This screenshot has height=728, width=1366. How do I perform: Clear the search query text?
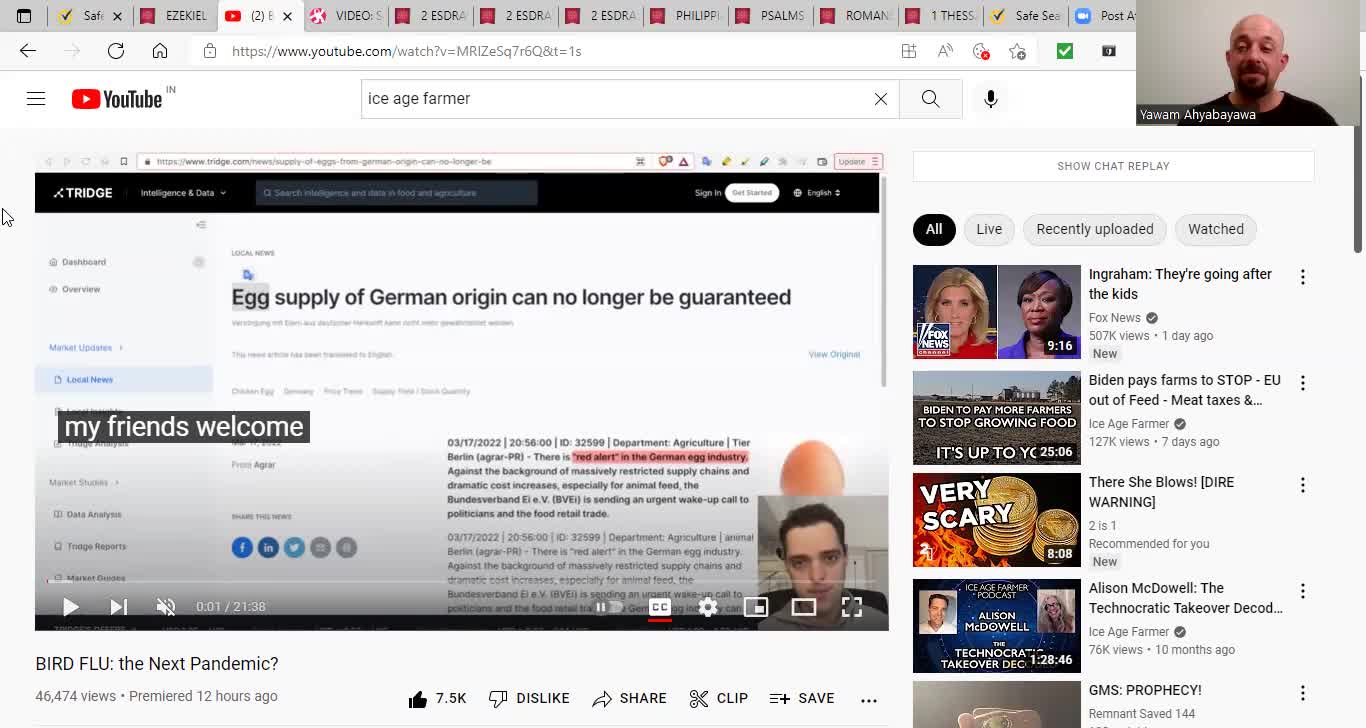(881, 98)
